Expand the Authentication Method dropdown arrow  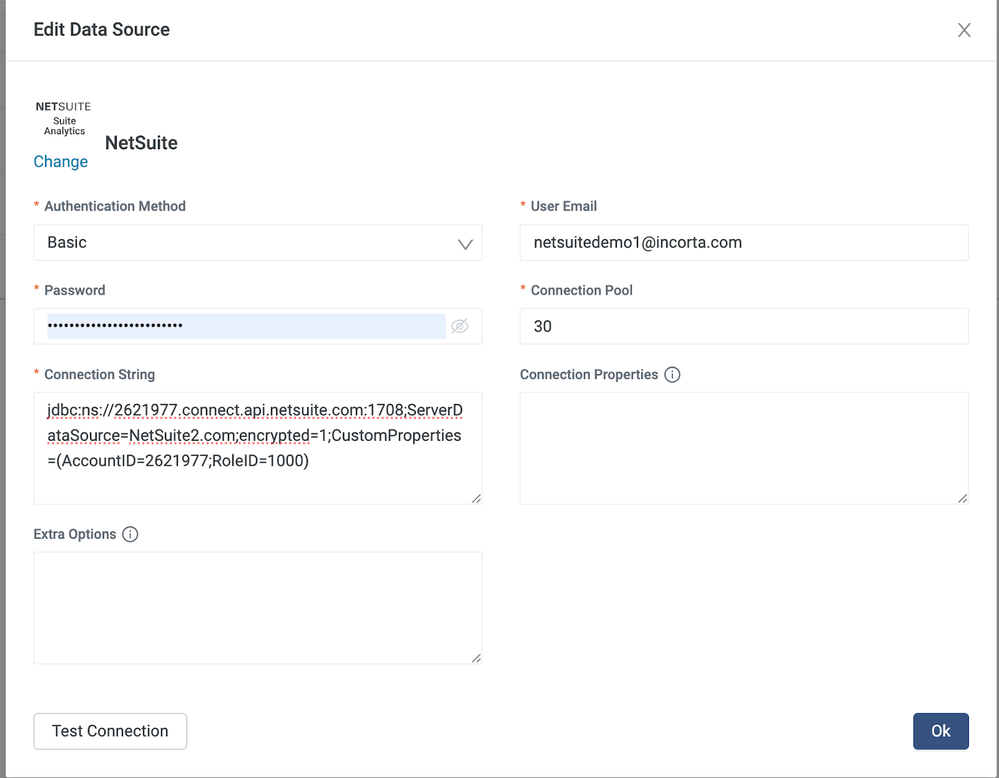pyautogui.click(x=465, y=243)
